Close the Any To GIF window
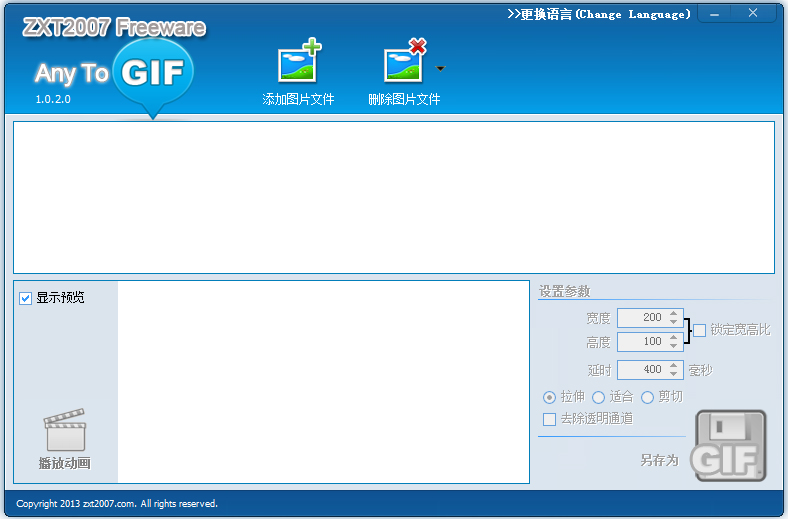Image resolution: width=788 pixels, height=519 pixels. [753, 14]
